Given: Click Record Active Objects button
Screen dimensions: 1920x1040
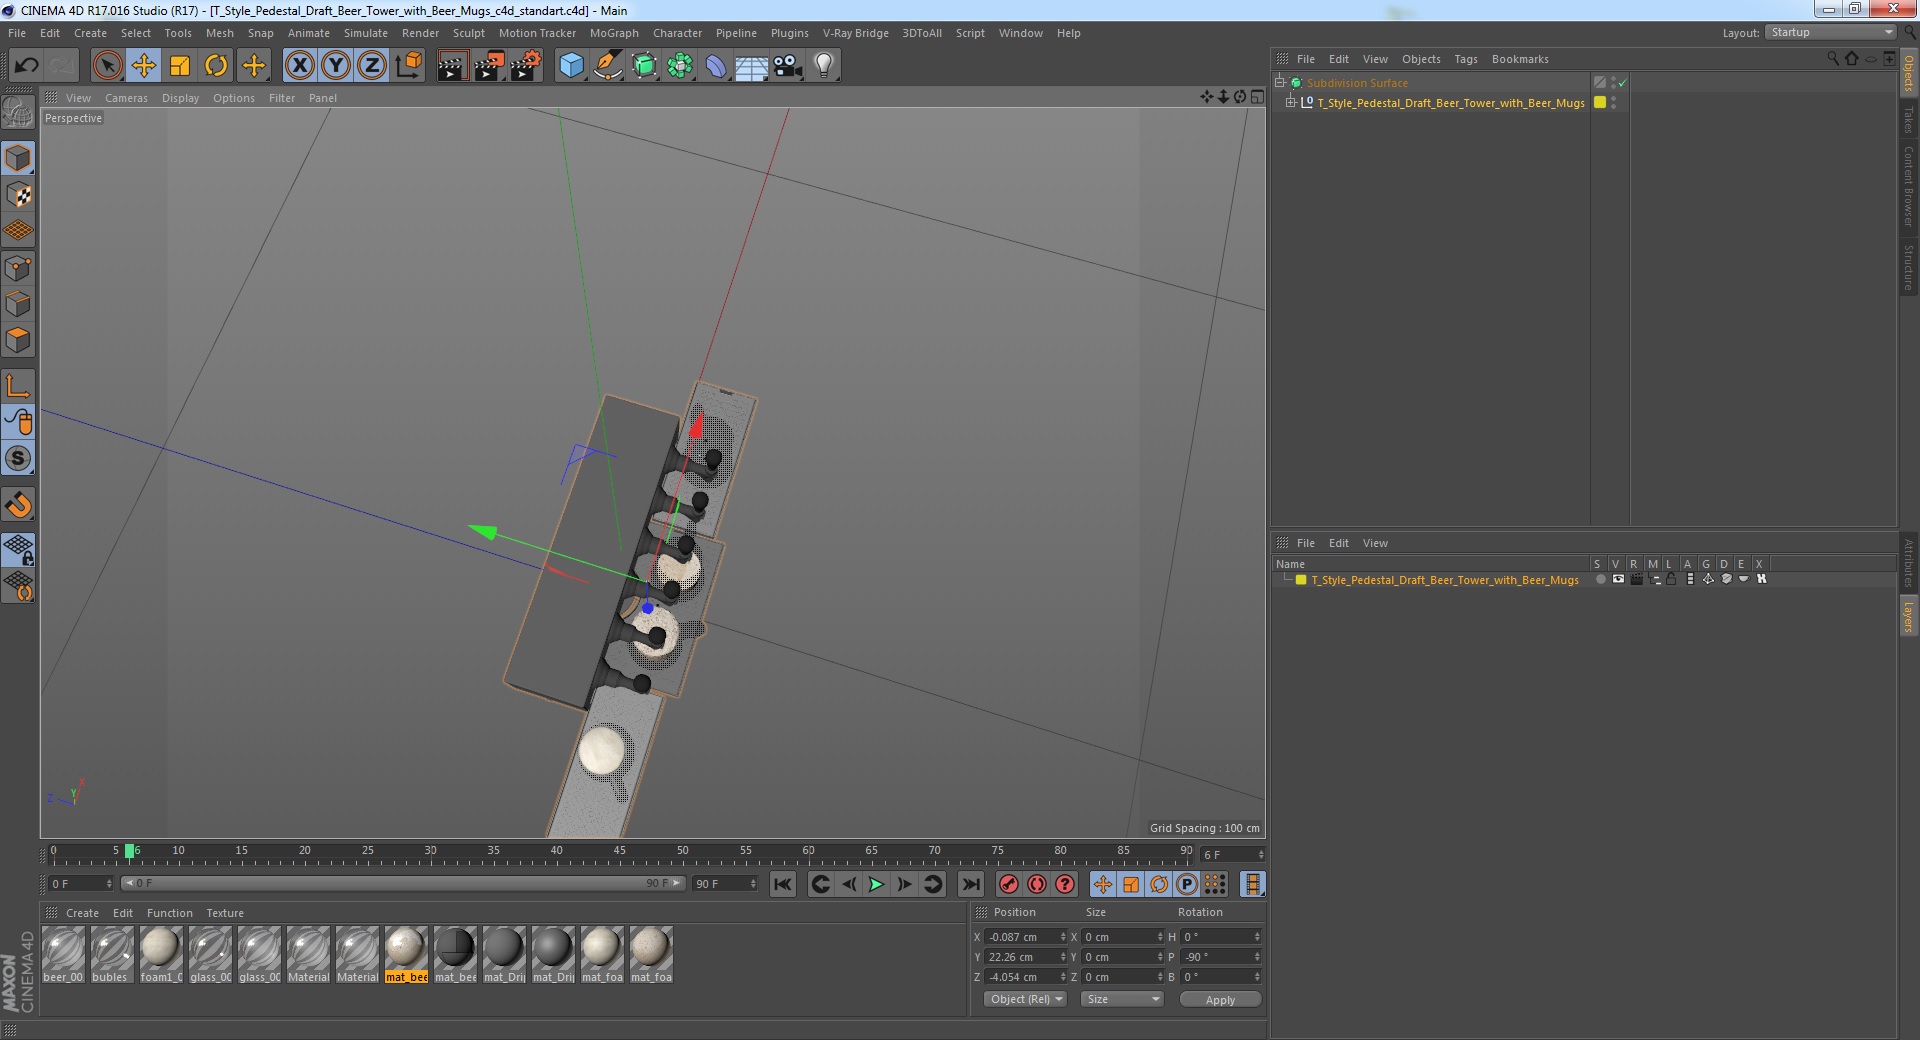Looking at the screenshot, I should [1009, 884].
